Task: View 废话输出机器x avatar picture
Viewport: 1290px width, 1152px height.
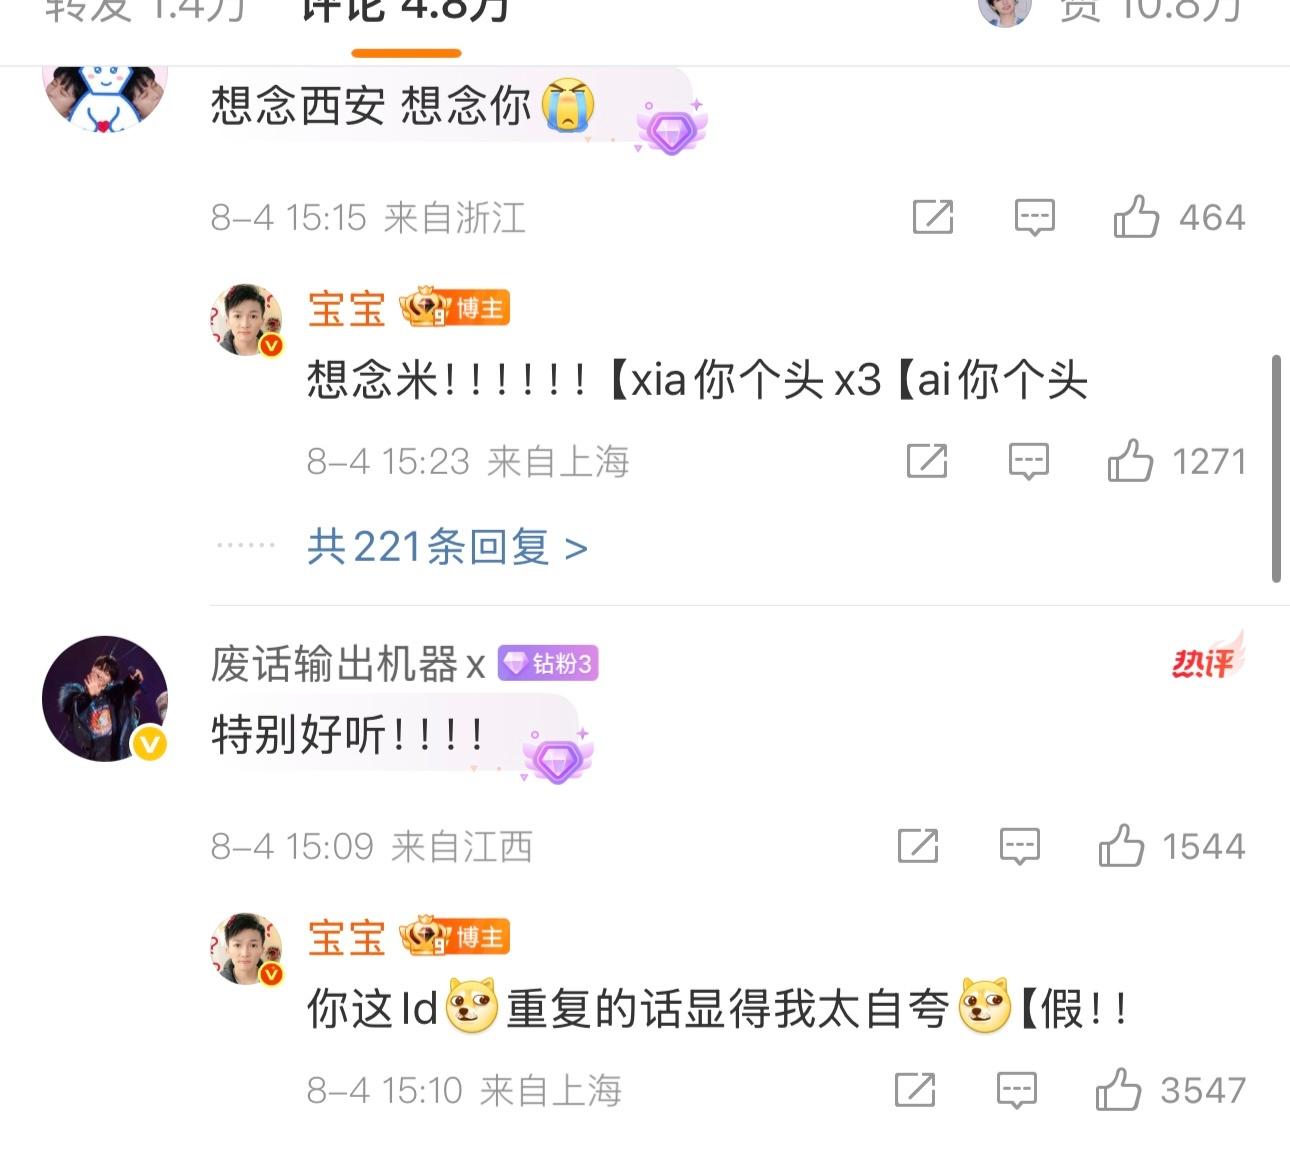Action: [105, 698]
